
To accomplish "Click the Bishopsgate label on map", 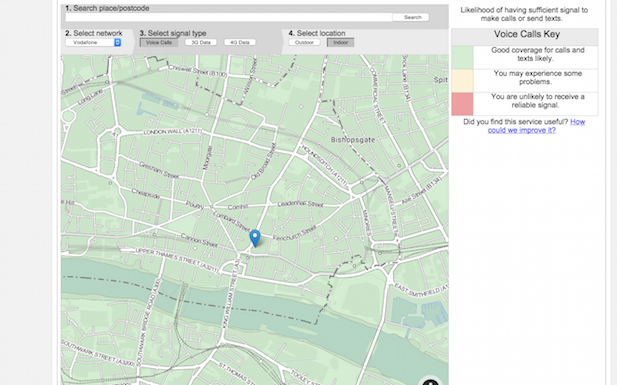I will (x=353, y=140).
